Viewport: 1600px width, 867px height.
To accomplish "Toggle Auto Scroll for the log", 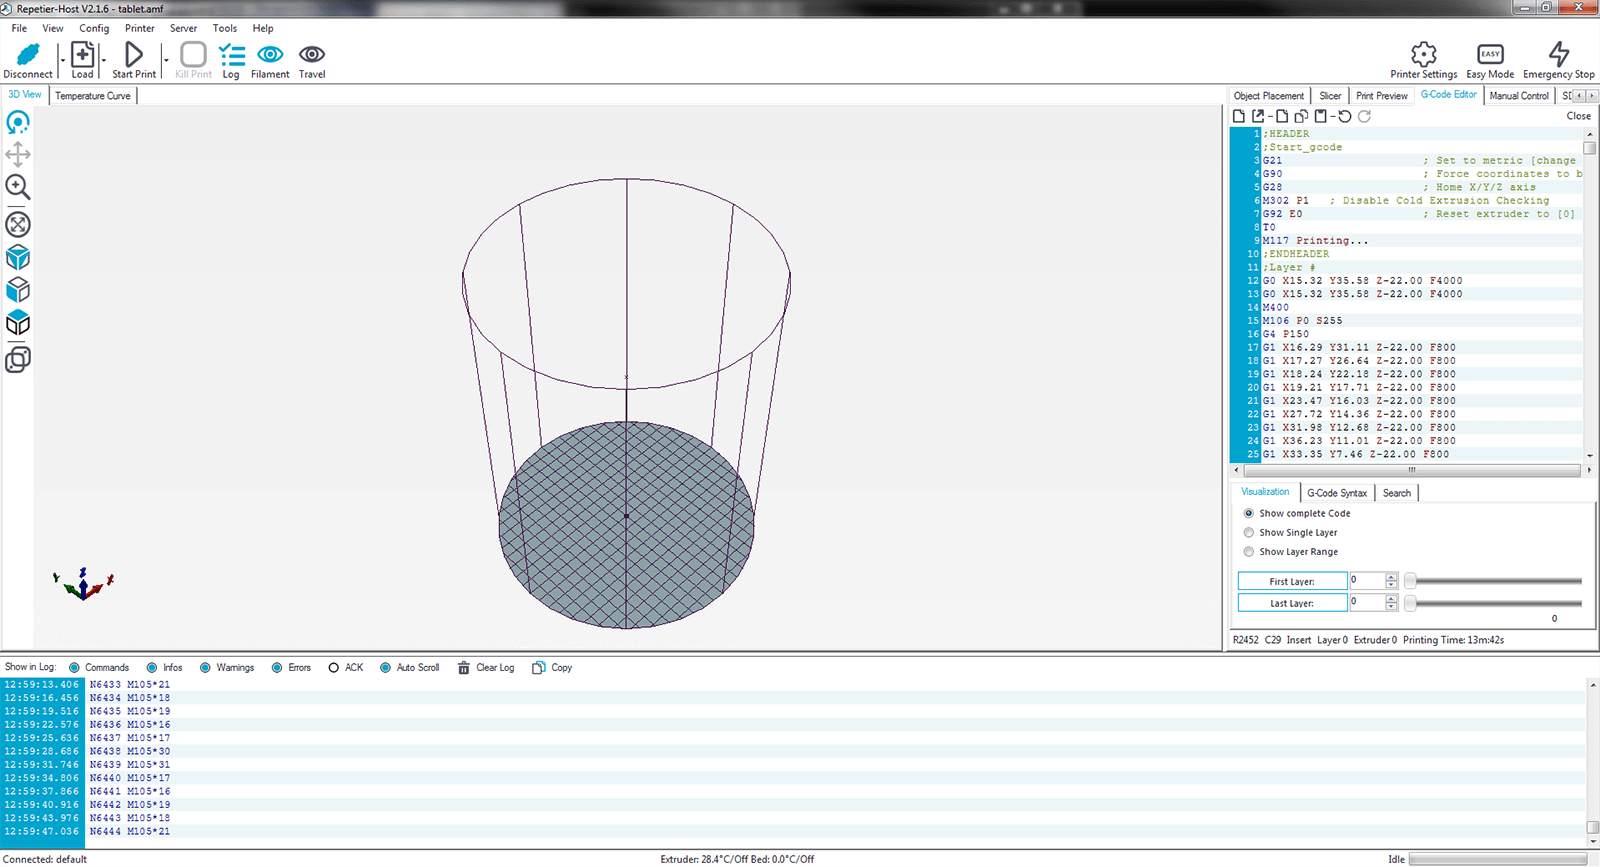I will tap(385, 668).
